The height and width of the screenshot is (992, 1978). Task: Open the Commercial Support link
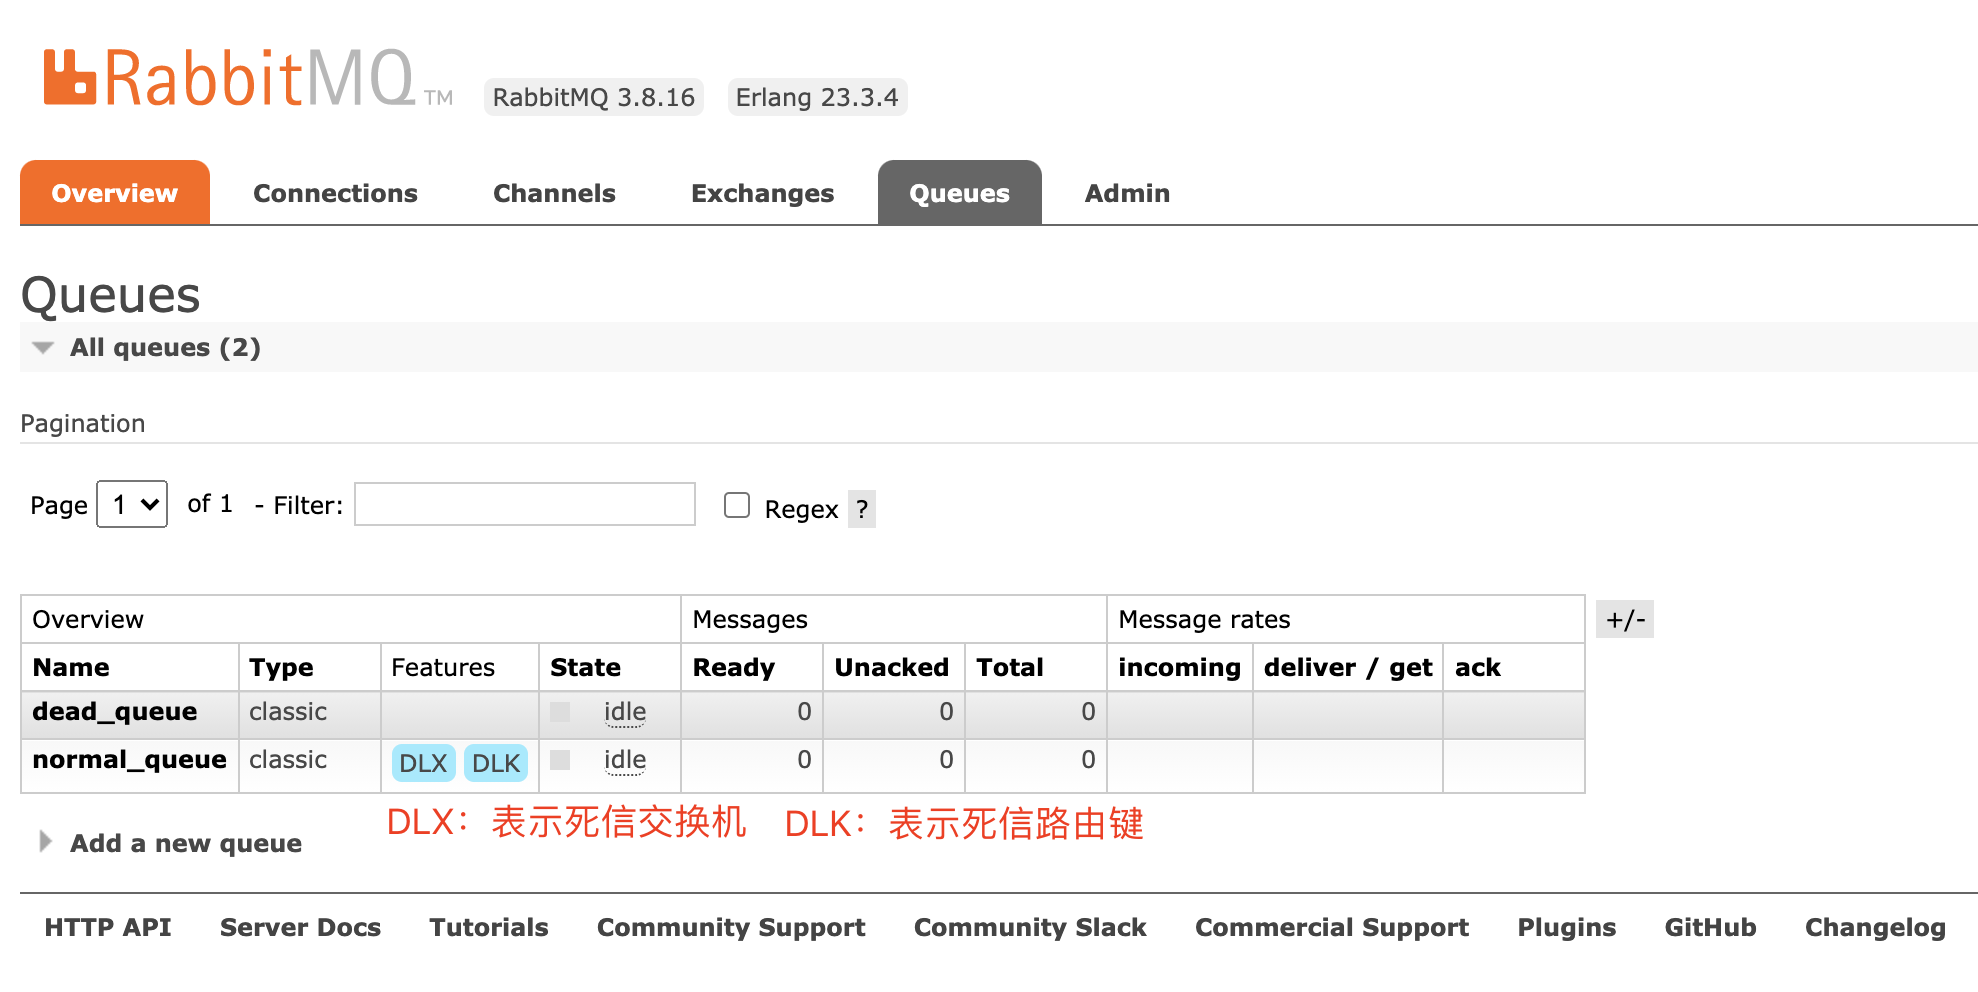coord(1332,927)
